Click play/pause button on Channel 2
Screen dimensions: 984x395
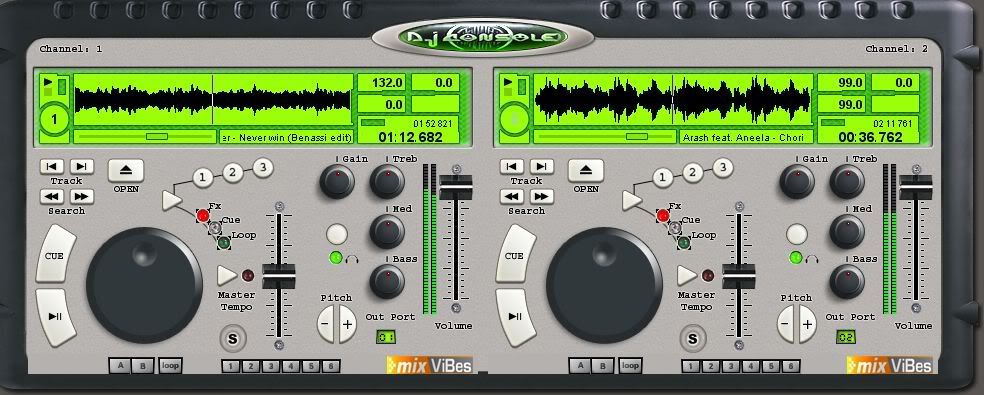point(515,317)
